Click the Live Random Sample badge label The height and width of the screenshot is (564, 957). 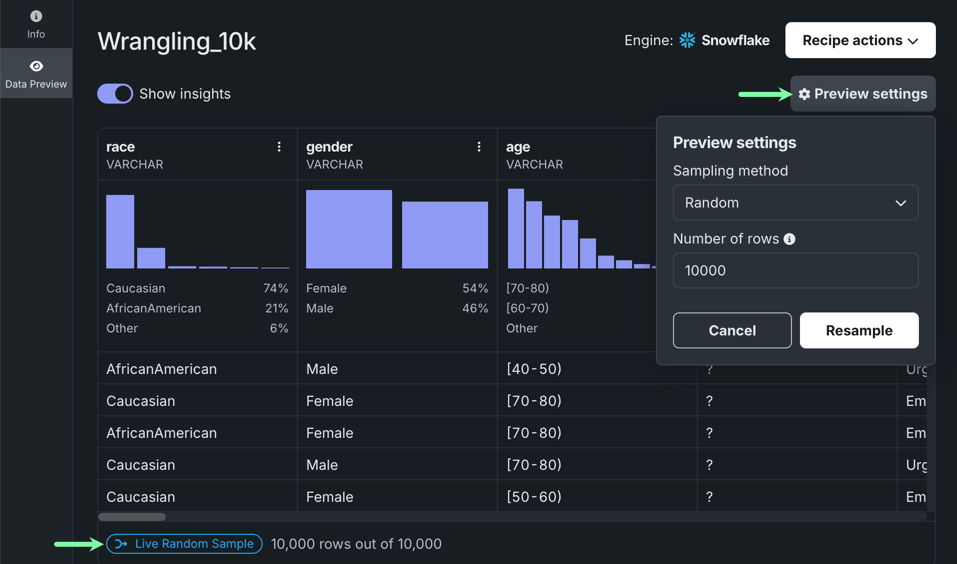click(x=194, y=544)
